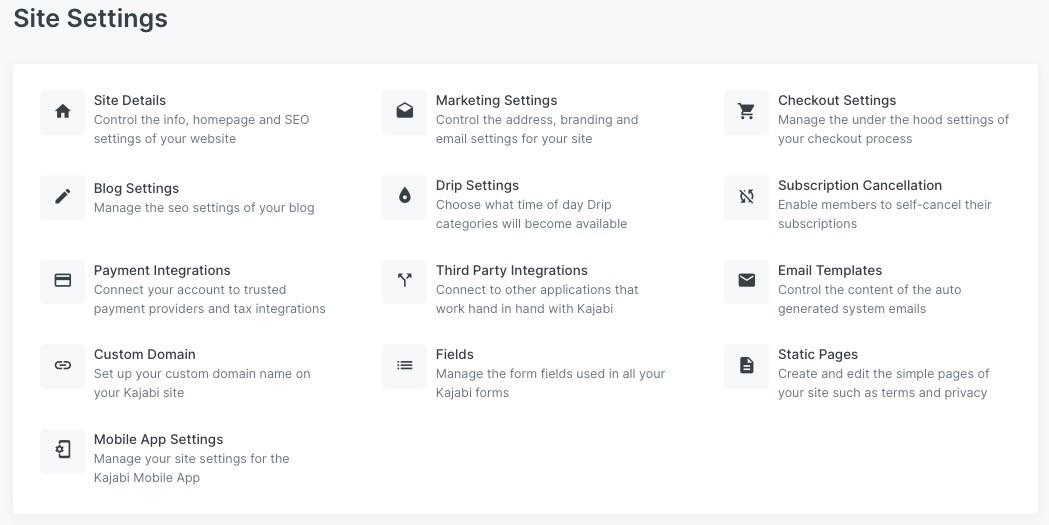Click the credit card Payment Integrations icon

pyautogui.click(x=63, y=281)
